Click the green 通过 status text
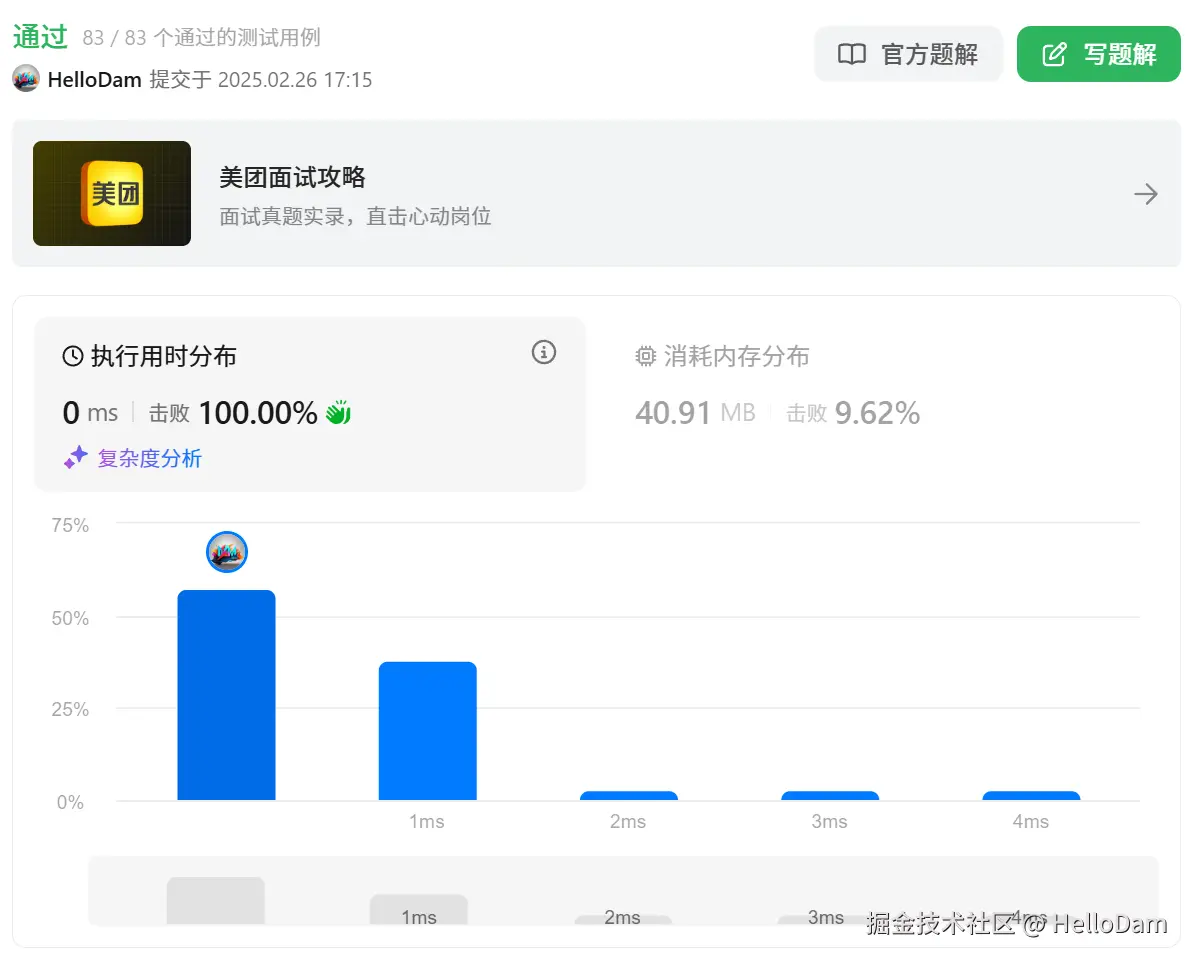 tap(40, 36)
